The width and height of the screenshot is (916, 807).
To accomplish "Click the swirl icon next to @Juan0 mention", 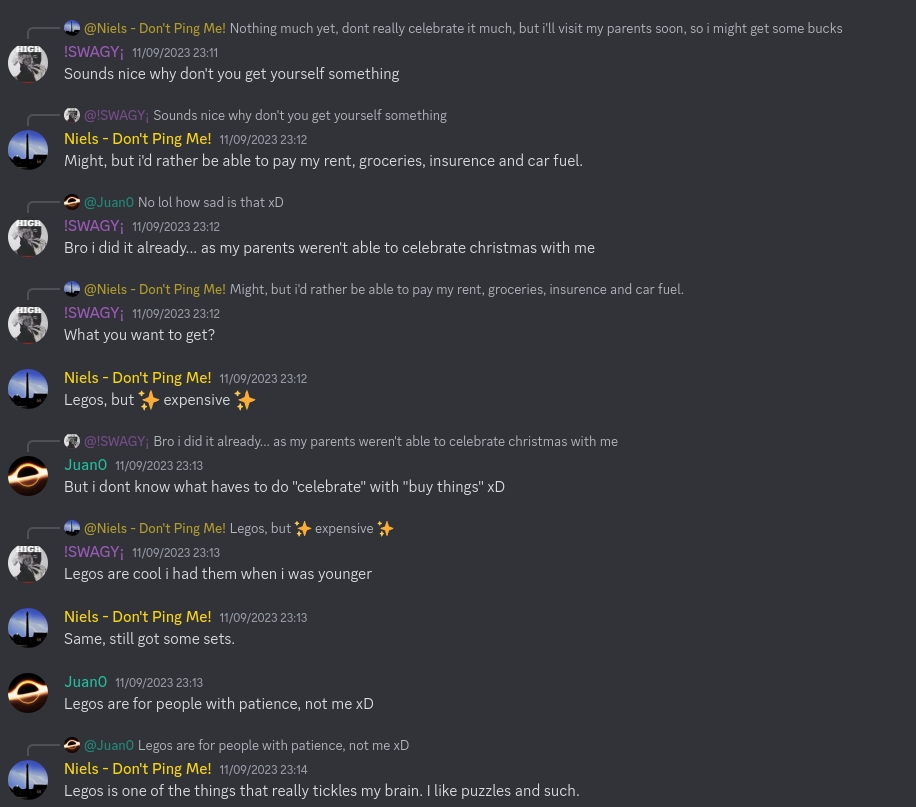I will 72,202.
